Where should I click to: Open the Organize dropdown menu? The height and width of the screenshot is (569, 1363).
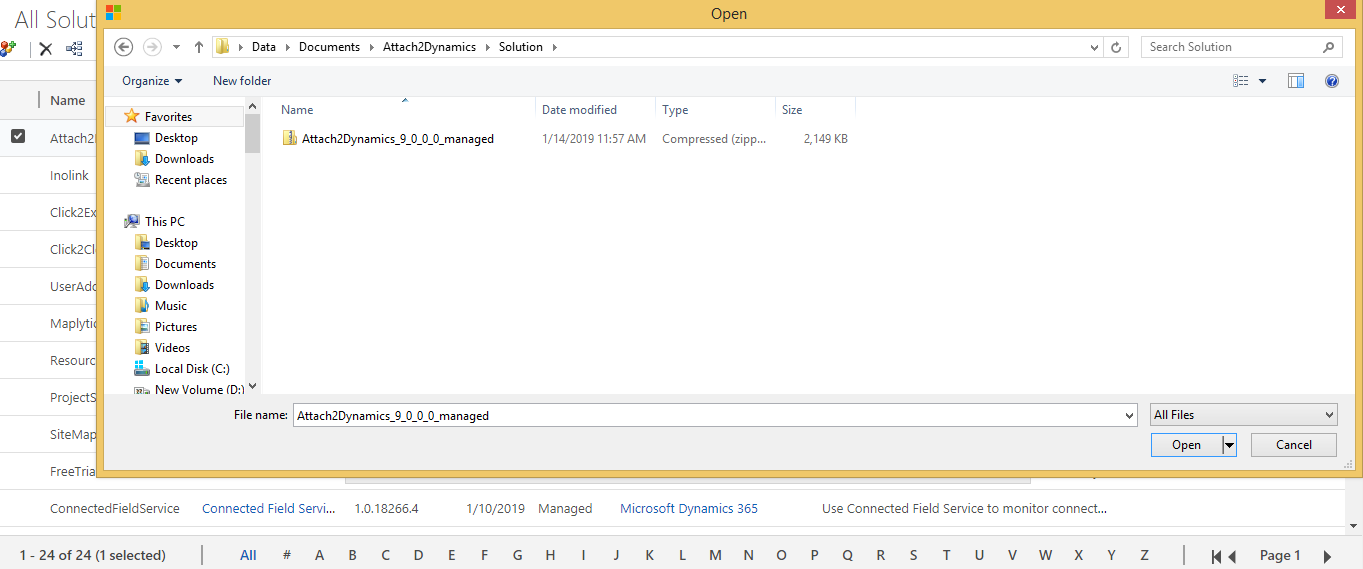click(152, 81)
